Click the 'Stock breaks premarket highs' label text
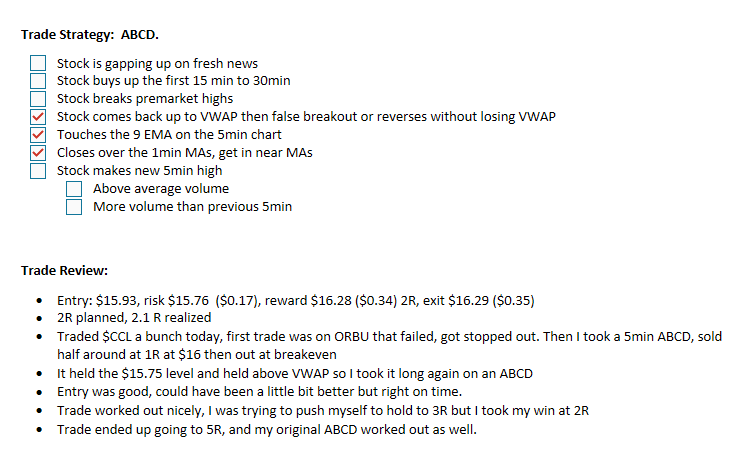Screen dimensions: 750x453 pos(144,99)
